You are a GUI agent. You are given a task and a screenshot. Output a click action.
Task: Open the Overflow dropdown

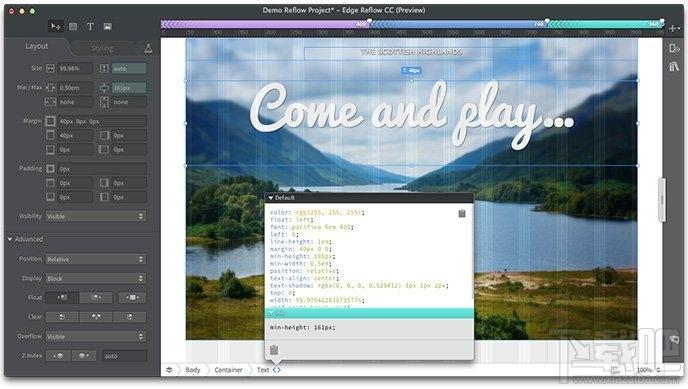click(x=96, y=336)
